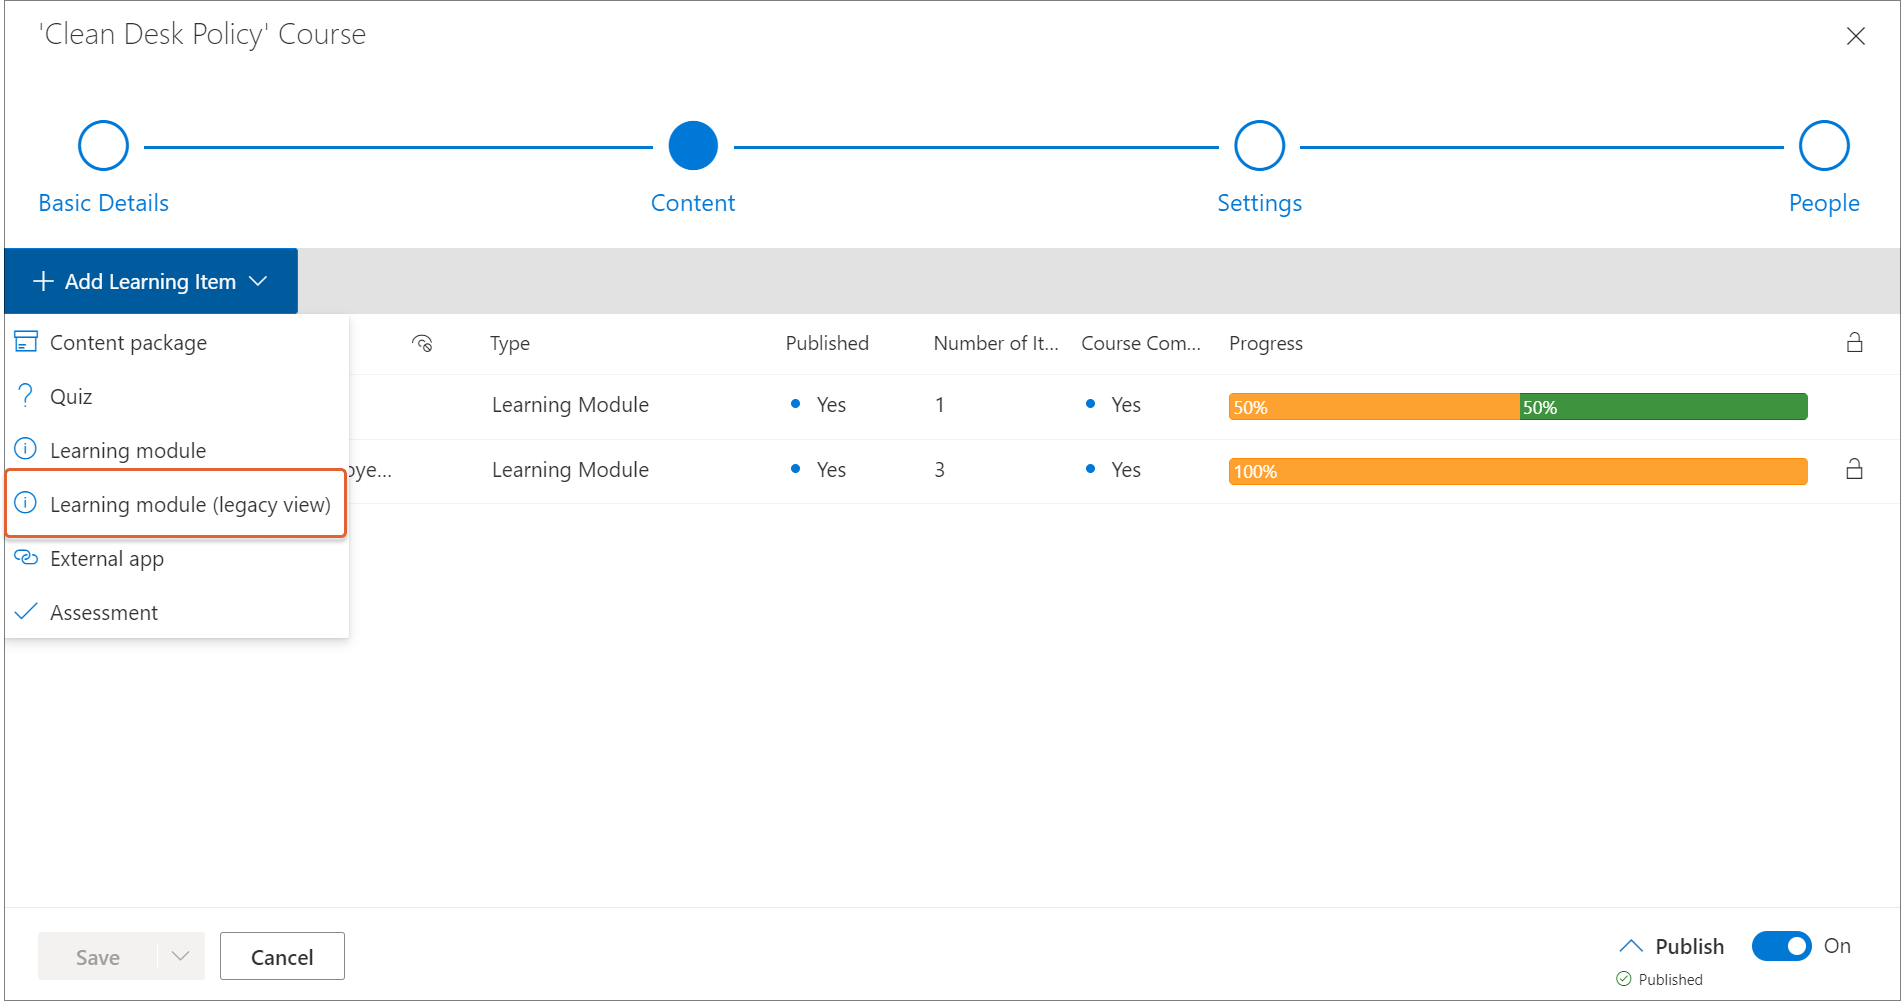Click the Quiz question mark icon
Image resolution: width=1901 pixels, height=1001 pixels.
point(26,396)
